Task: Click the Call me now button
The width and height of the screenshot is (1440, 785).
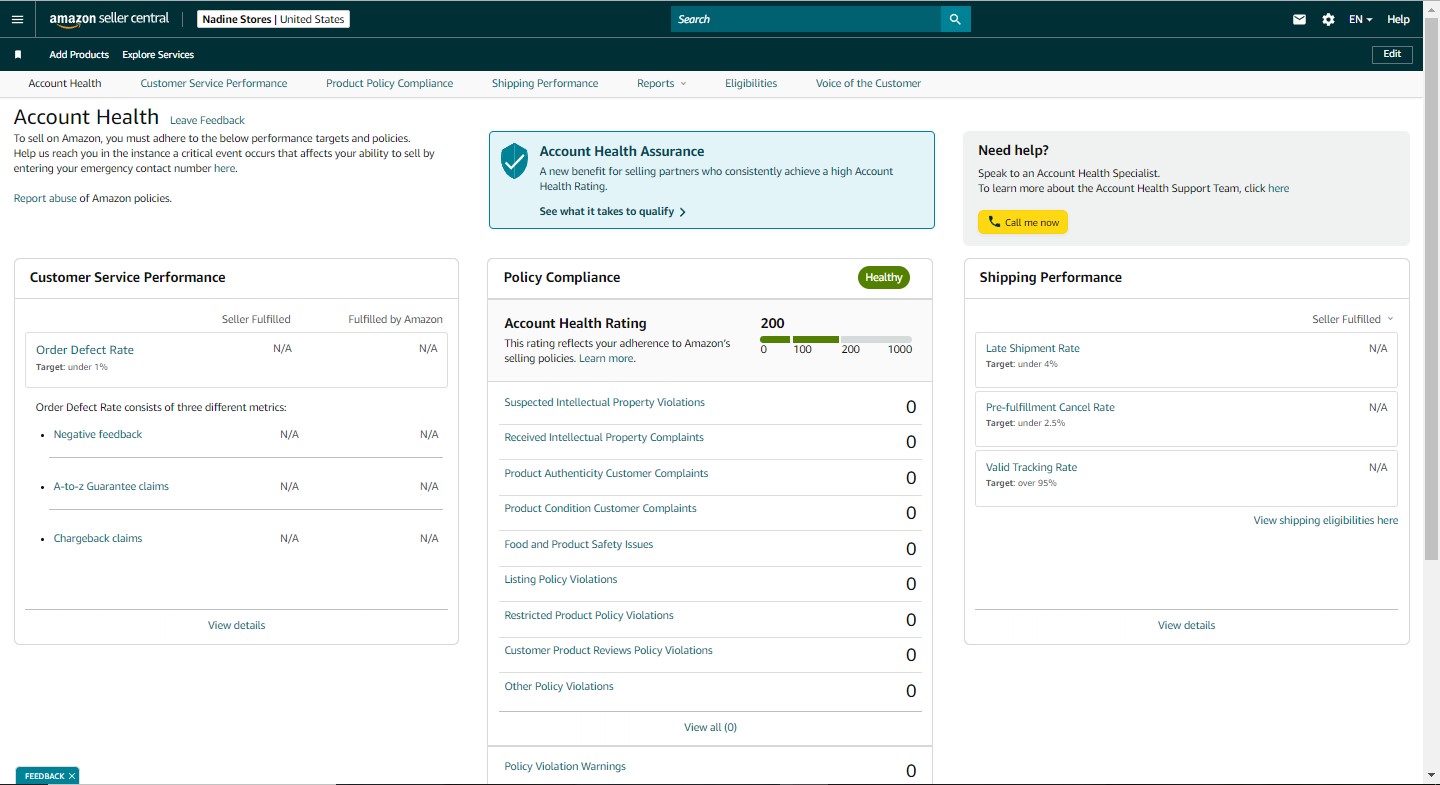Action: pyautogui.click(x=1023, y=222)
